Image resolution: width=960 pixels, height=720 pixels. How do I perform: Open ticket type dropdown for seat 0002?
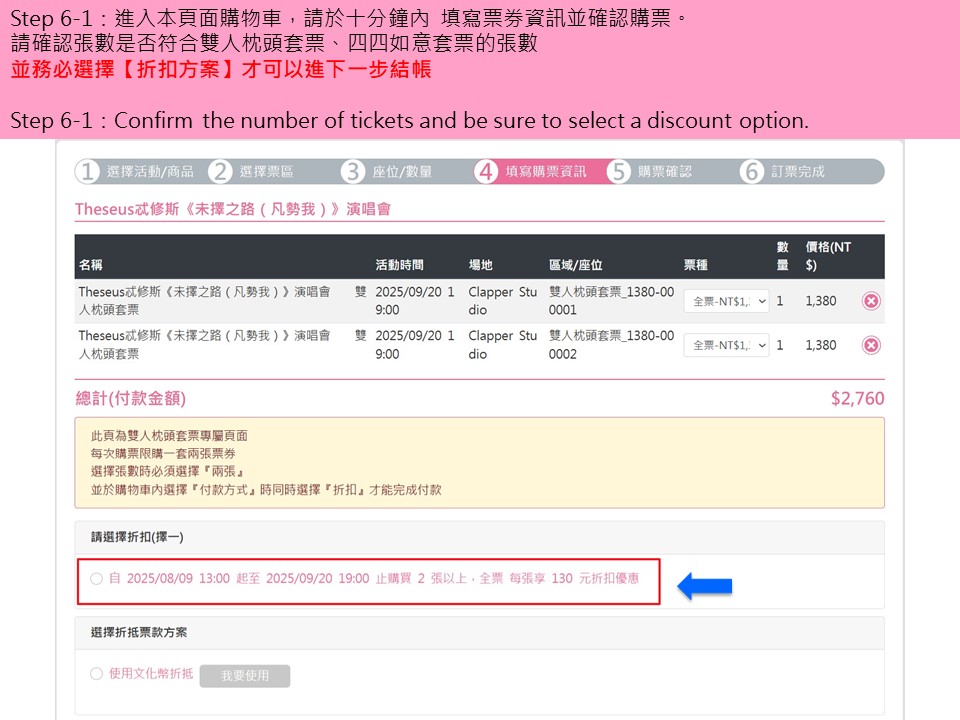(726, 345)
